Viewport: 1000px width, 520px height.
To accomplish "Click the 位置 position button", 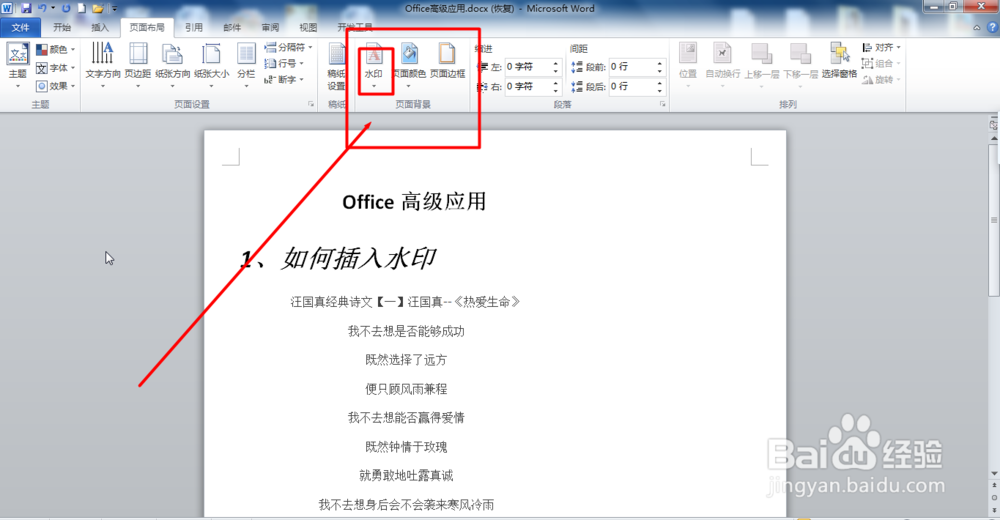I will point(688,66).
